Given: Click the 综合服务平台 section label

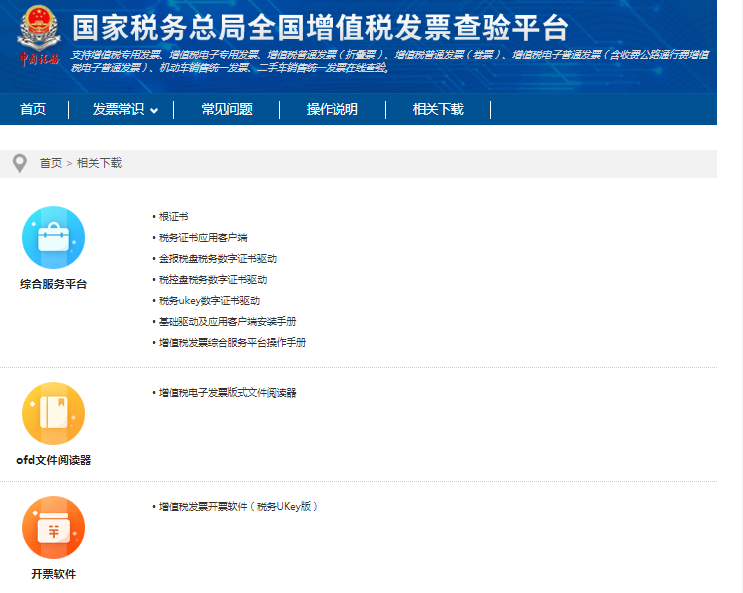Looking at the screenshot, I should pos(54,284).
